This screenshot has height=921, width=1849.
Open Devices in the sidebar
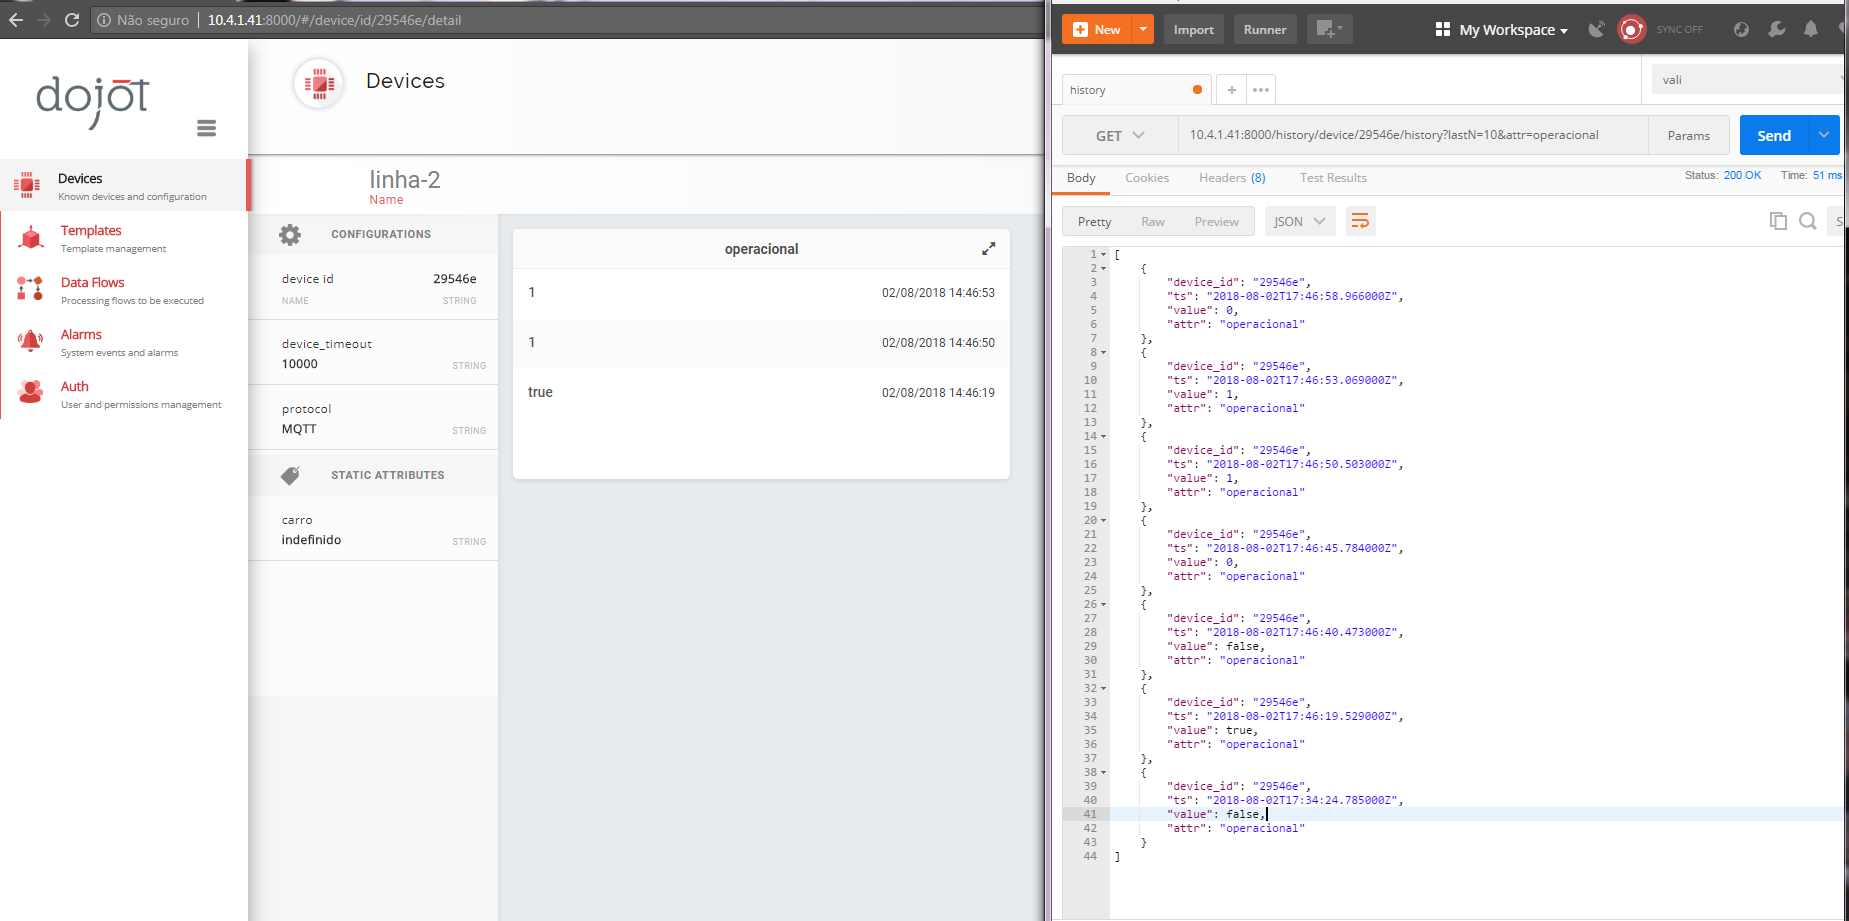click(x=124, y=185)
